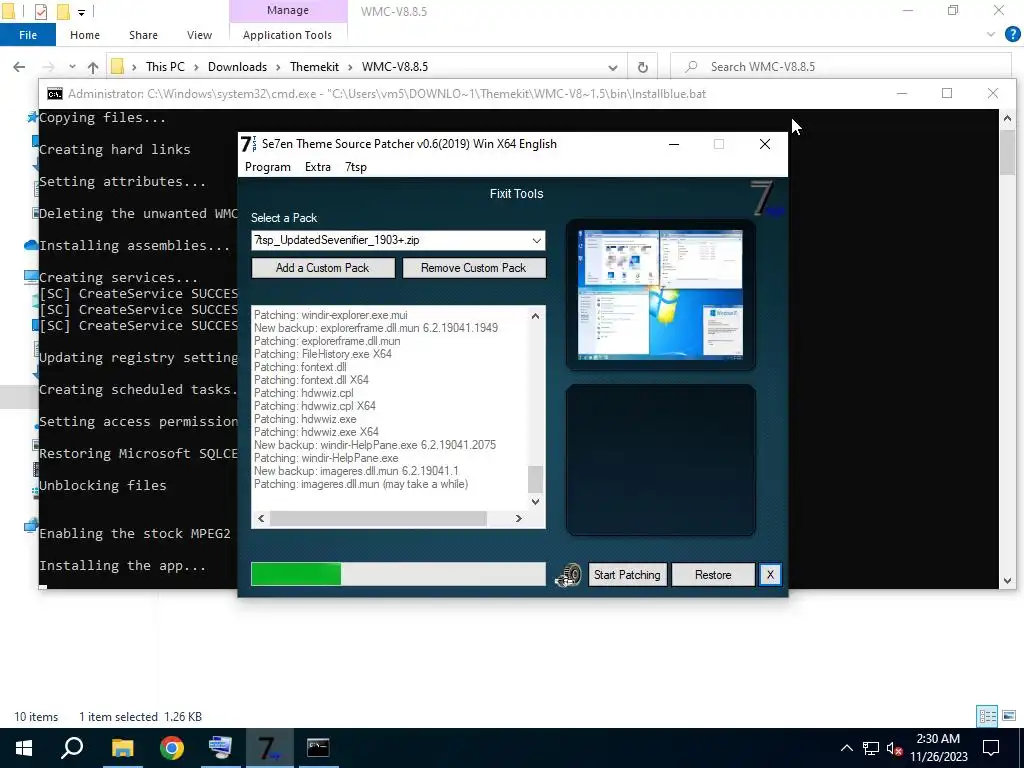Viewport: 1024px width, 768px height.
Task: Click the Windows 7 theme preview thumbnail
Action: (660, 294)
